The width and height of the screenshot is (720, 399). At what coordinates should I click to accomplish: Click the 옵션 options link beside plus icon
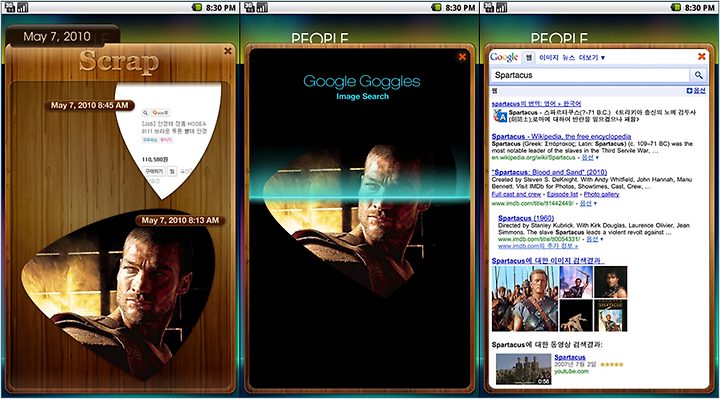699,90
